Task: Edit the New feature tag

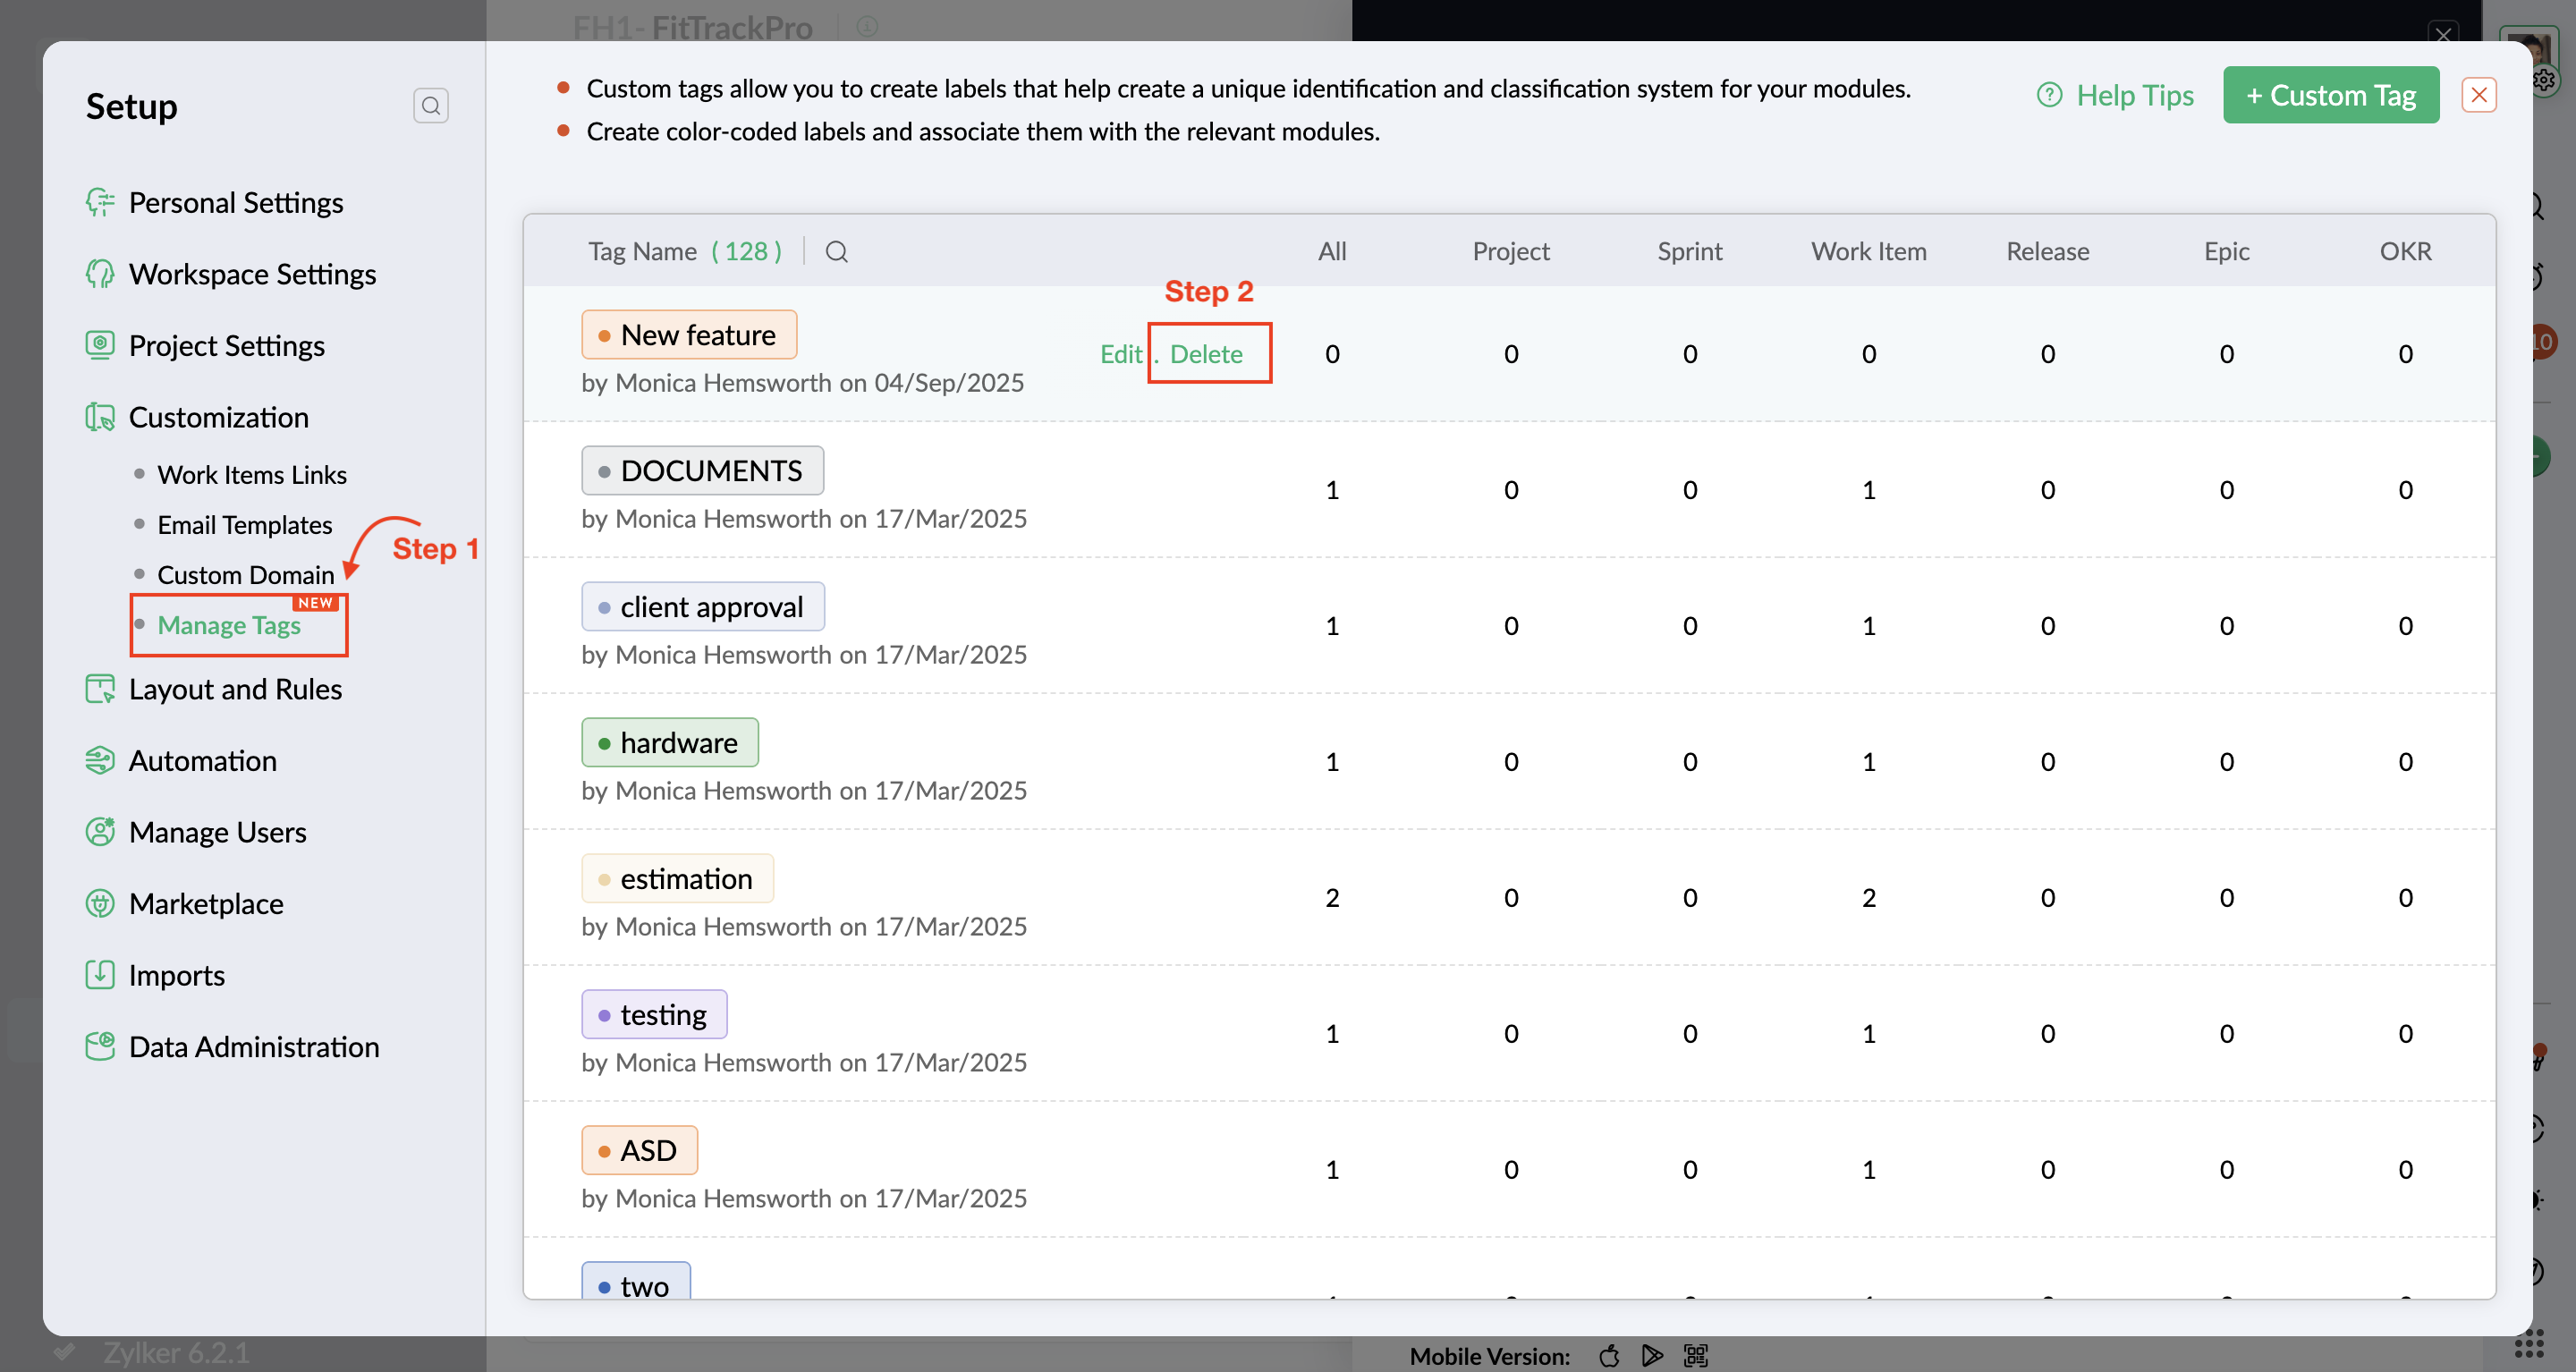Action: [1120, 354]
